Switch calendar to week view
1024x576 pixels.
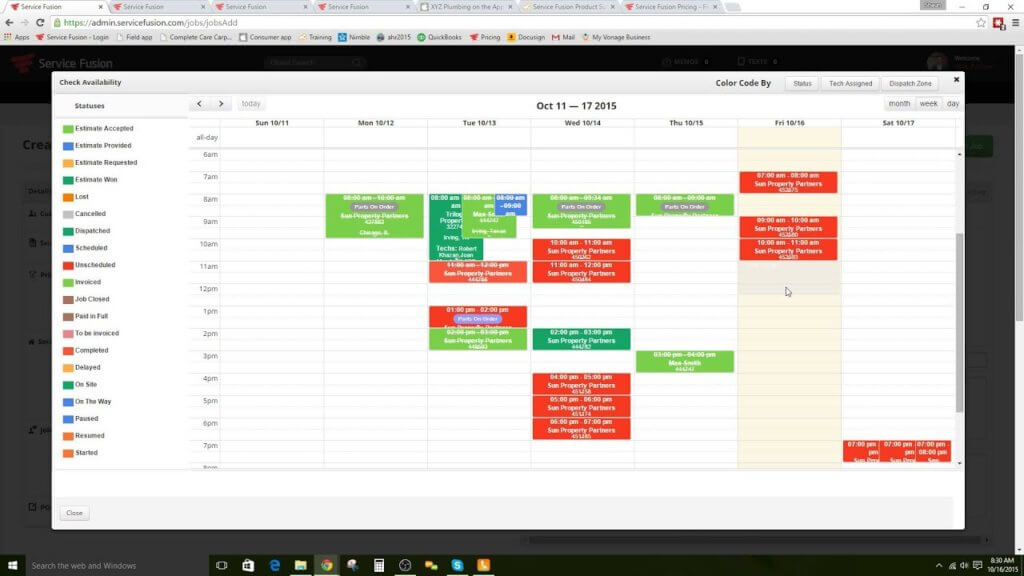928,104
